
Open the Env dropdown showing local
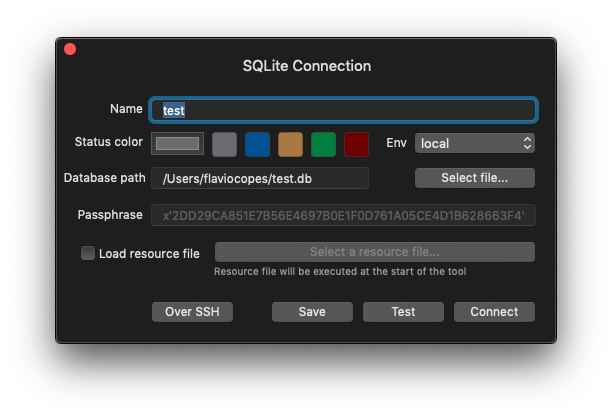[x=475, y=143]
